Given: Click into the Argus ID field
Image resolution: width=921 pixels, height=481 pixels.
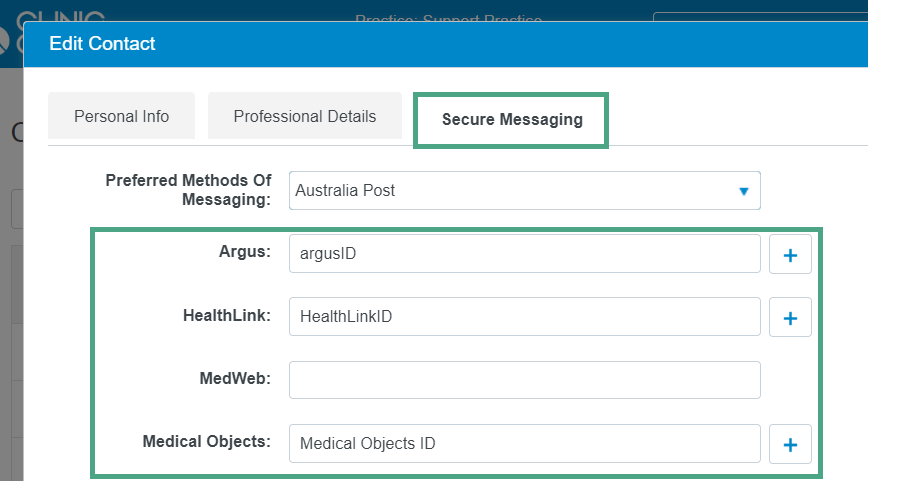Looking at the screenshot, I should coord(525,254).
